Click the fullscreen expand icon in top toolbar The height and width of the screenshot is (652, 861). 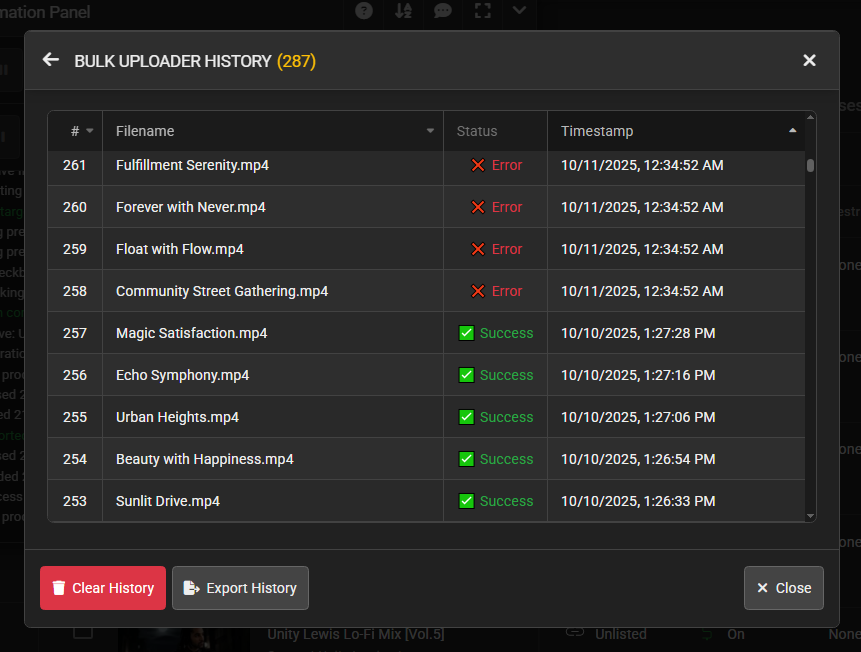pos(483,11)
